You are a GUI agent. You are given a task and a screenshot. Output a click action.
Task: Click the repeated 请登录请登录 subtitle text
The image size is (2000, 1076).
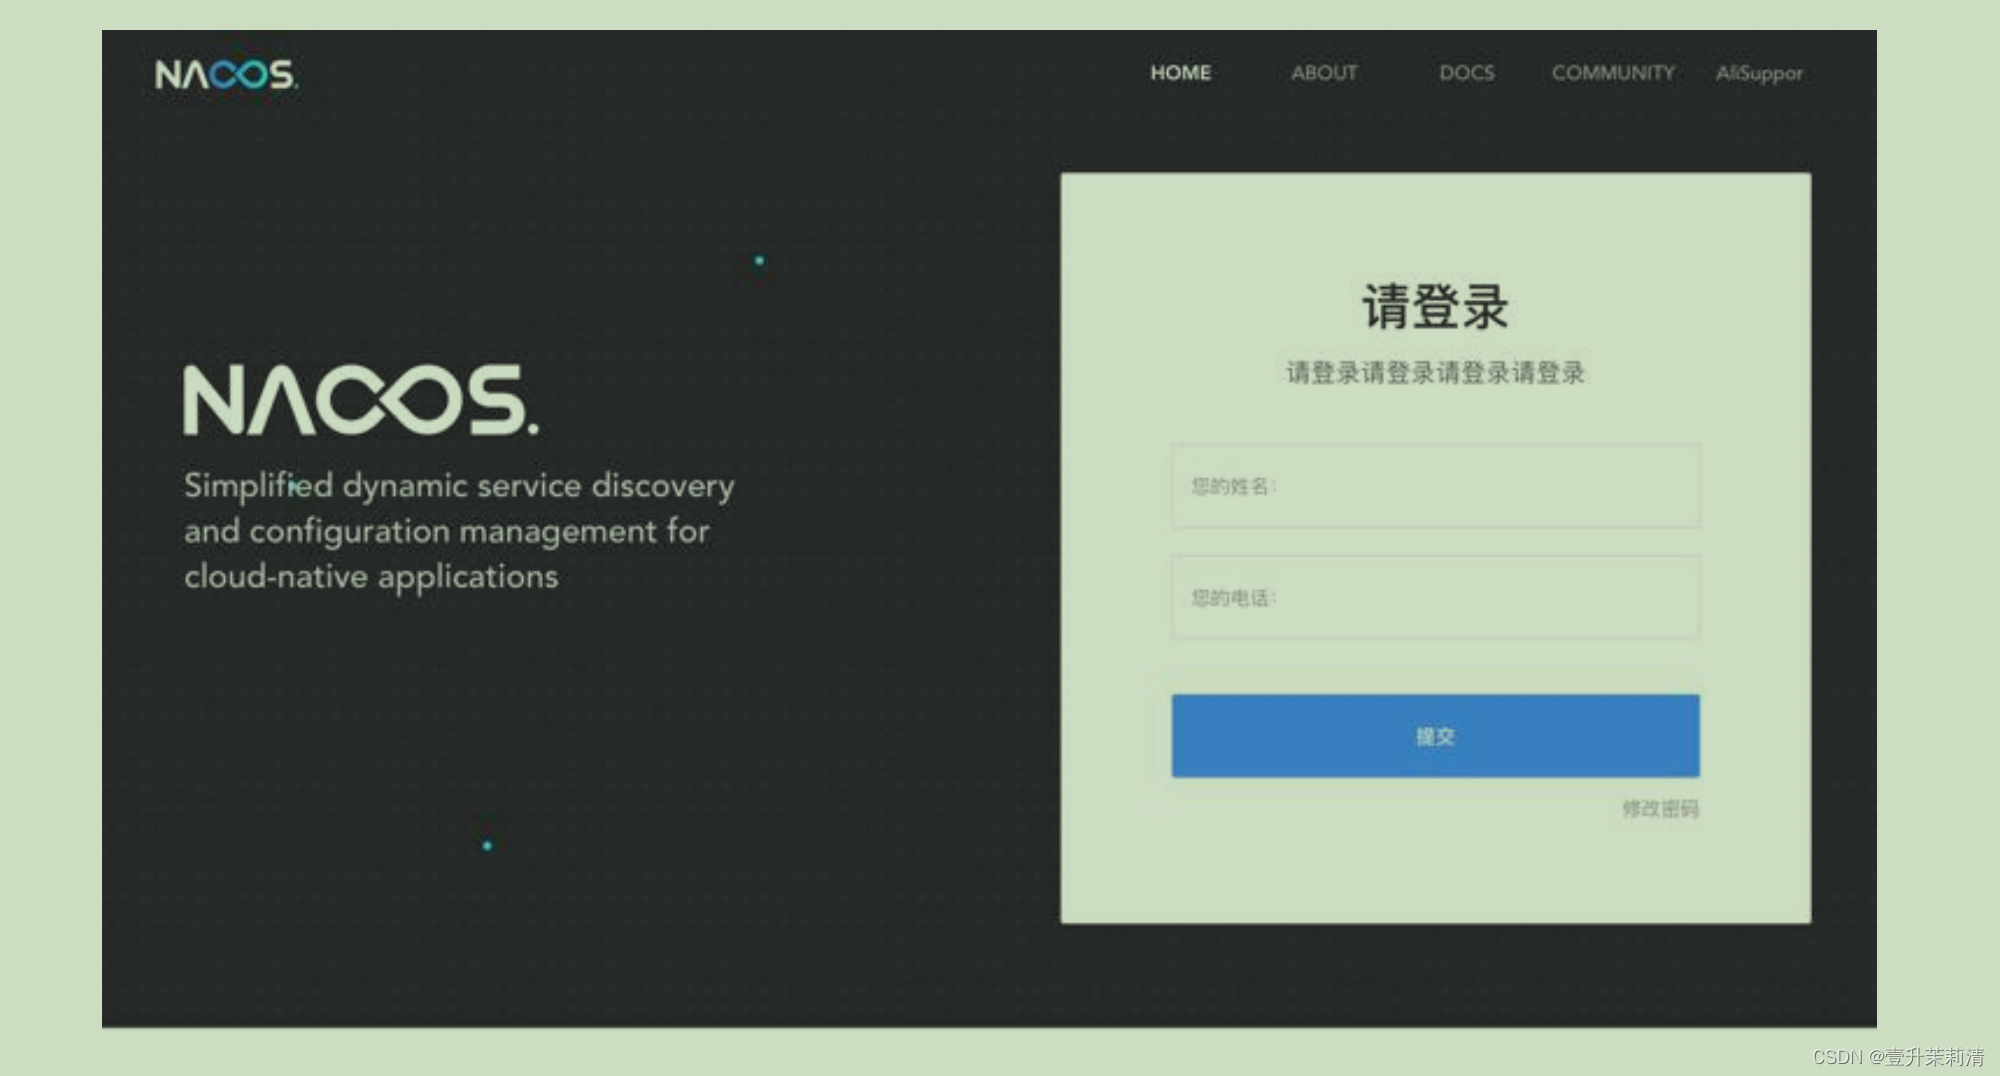(x=1435, y=373)
